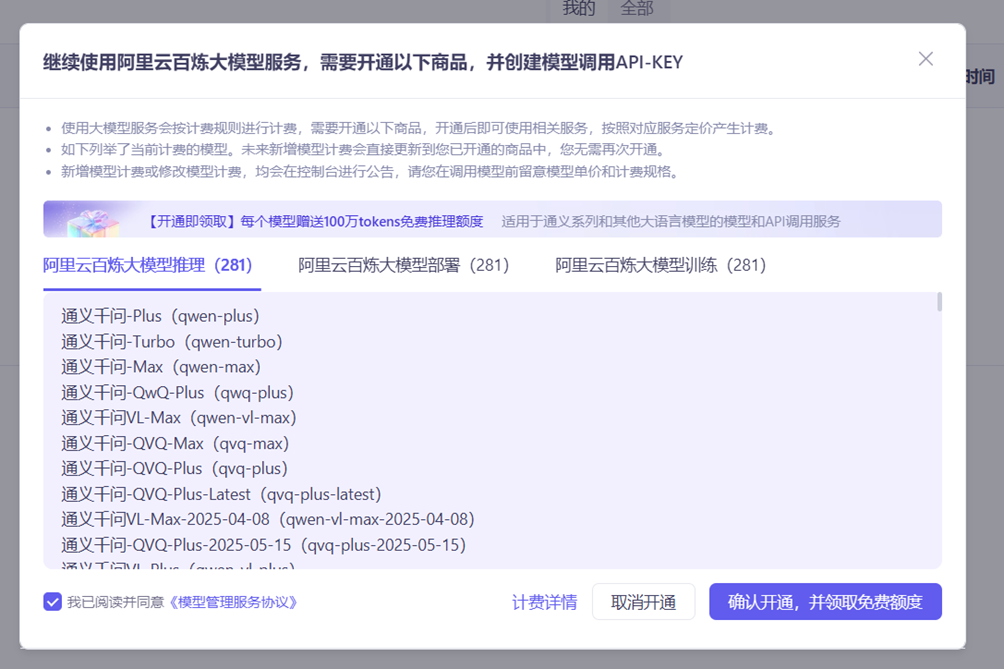Click the third bullet about 控制台进行公告
The width and height of the screenshot is (1004, 669).
pos(371,172)
